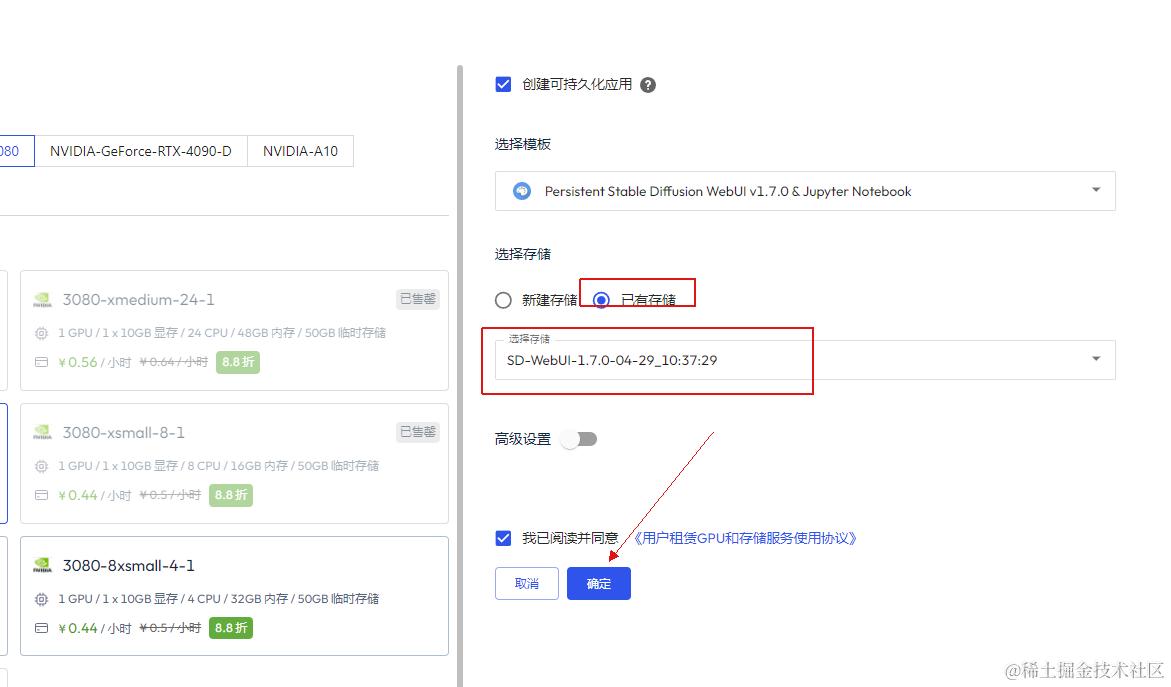Click the Stable Diffusion template logo icon
The height and width of the screenshot is (687, 1171).
(522, 191)
